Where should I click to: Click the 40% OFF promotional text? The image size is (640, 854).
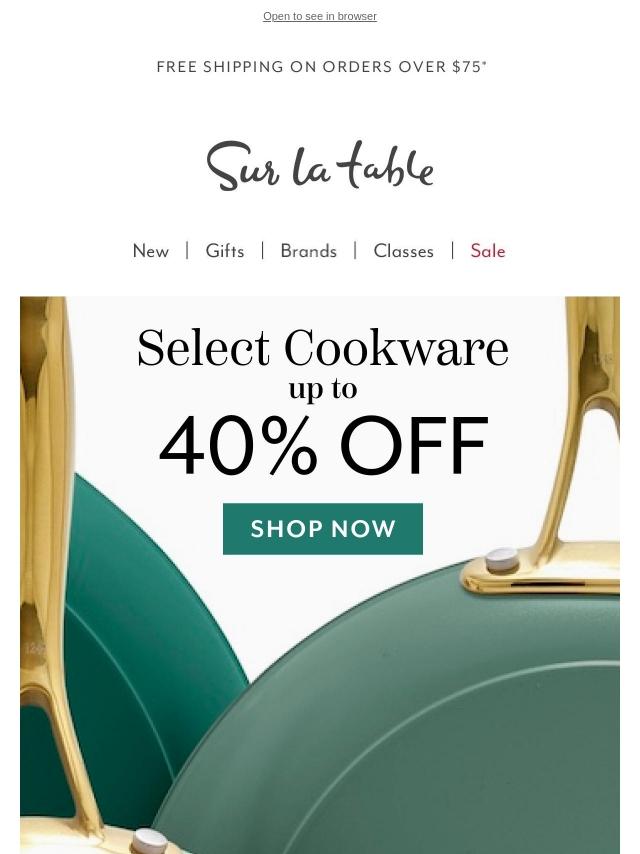(x=323, y=446)
